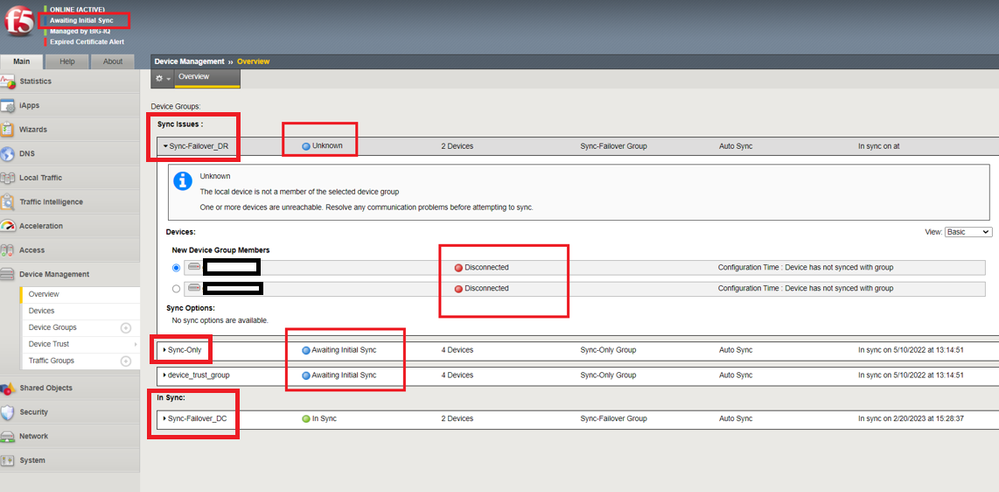999x492 pixels.
Task: Expand the Sync-Only device group
Action: pyautogui.click(x=165, y=350)
